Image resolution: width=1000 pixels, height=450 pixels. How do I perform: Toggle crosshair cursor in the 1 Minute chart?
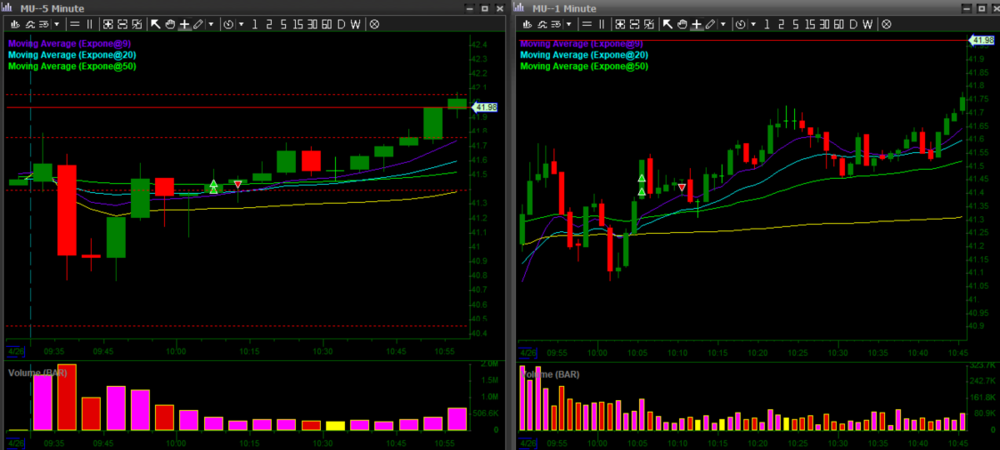coord(696,24)
